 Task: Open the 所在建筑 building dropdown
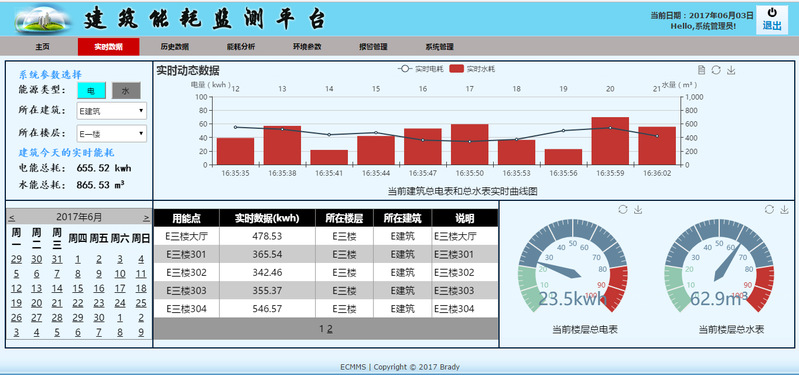click(x=112, y=111)
